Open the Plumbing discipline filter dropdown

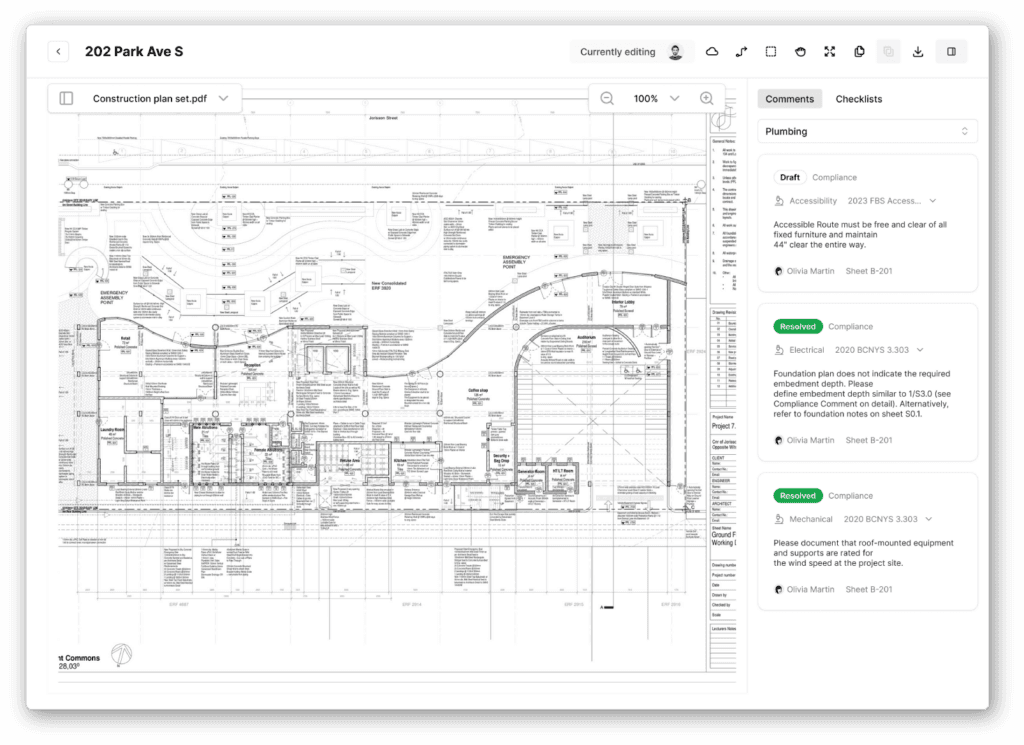tap(867, 131)
